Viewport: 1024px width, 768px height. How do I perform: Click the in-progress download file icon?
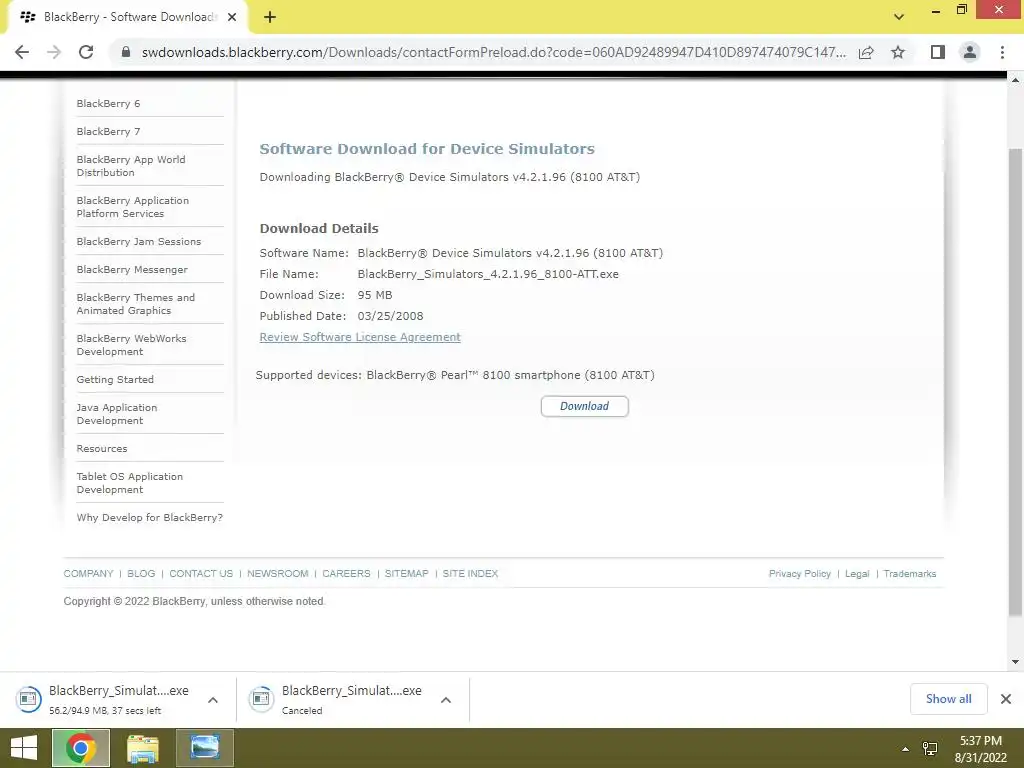click(x=28, y=699)
